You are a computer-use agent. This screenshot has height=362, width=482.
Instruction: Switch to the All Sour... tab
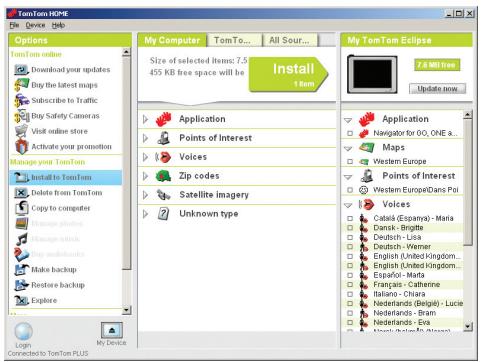pos(290,40)
